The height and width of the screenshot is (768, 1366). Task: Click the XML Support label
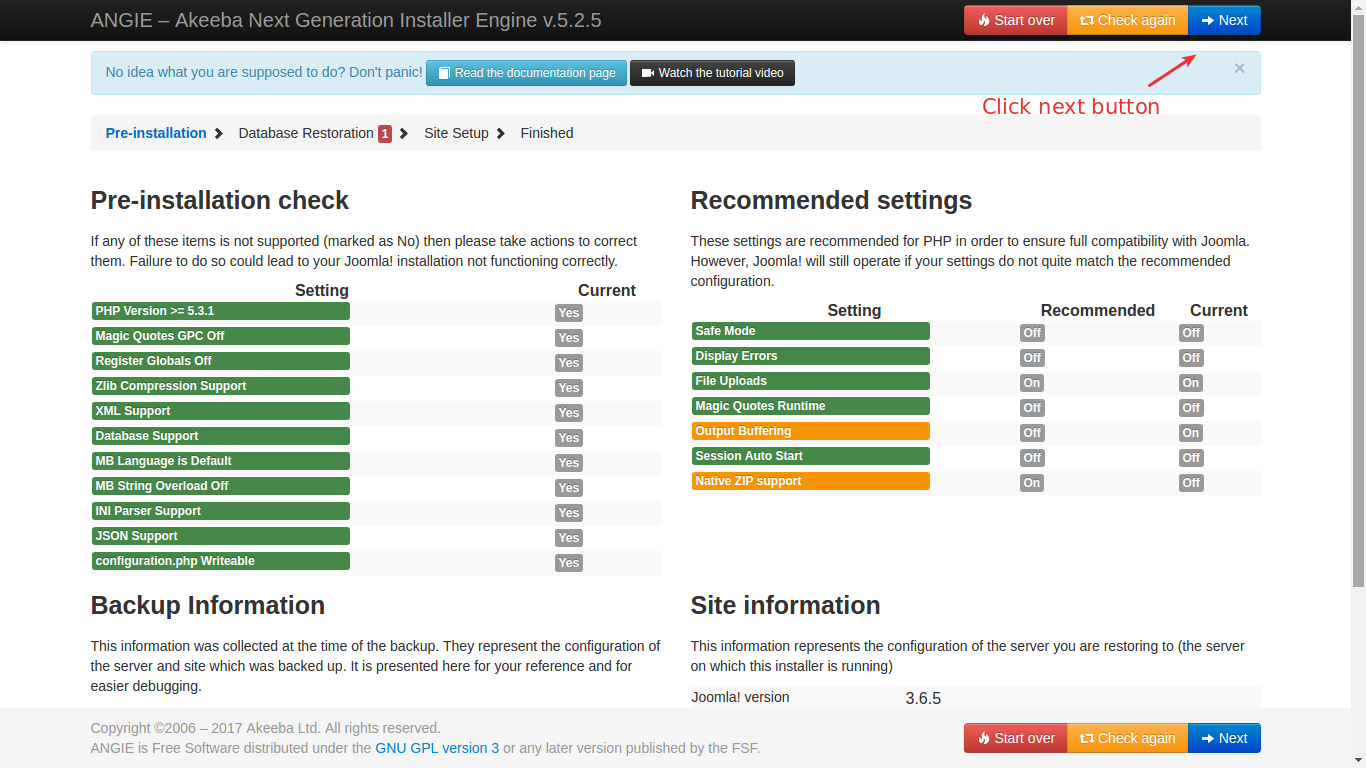[x=220, y=411]
